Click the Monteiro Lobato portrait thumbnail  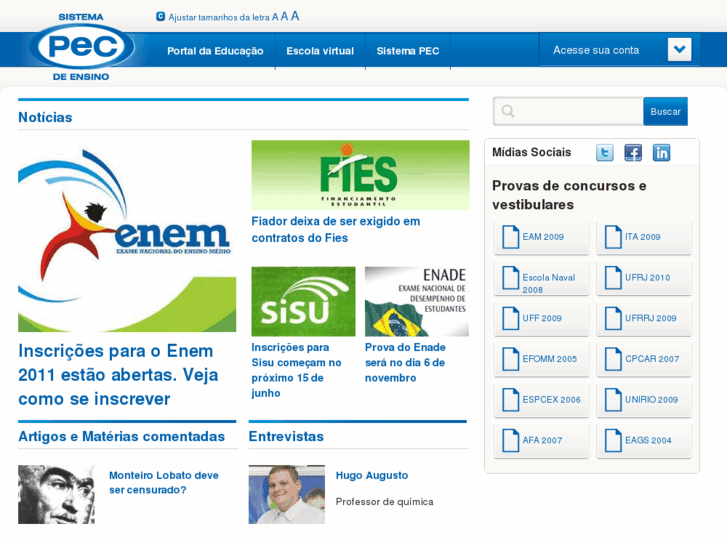coord(57,494)
